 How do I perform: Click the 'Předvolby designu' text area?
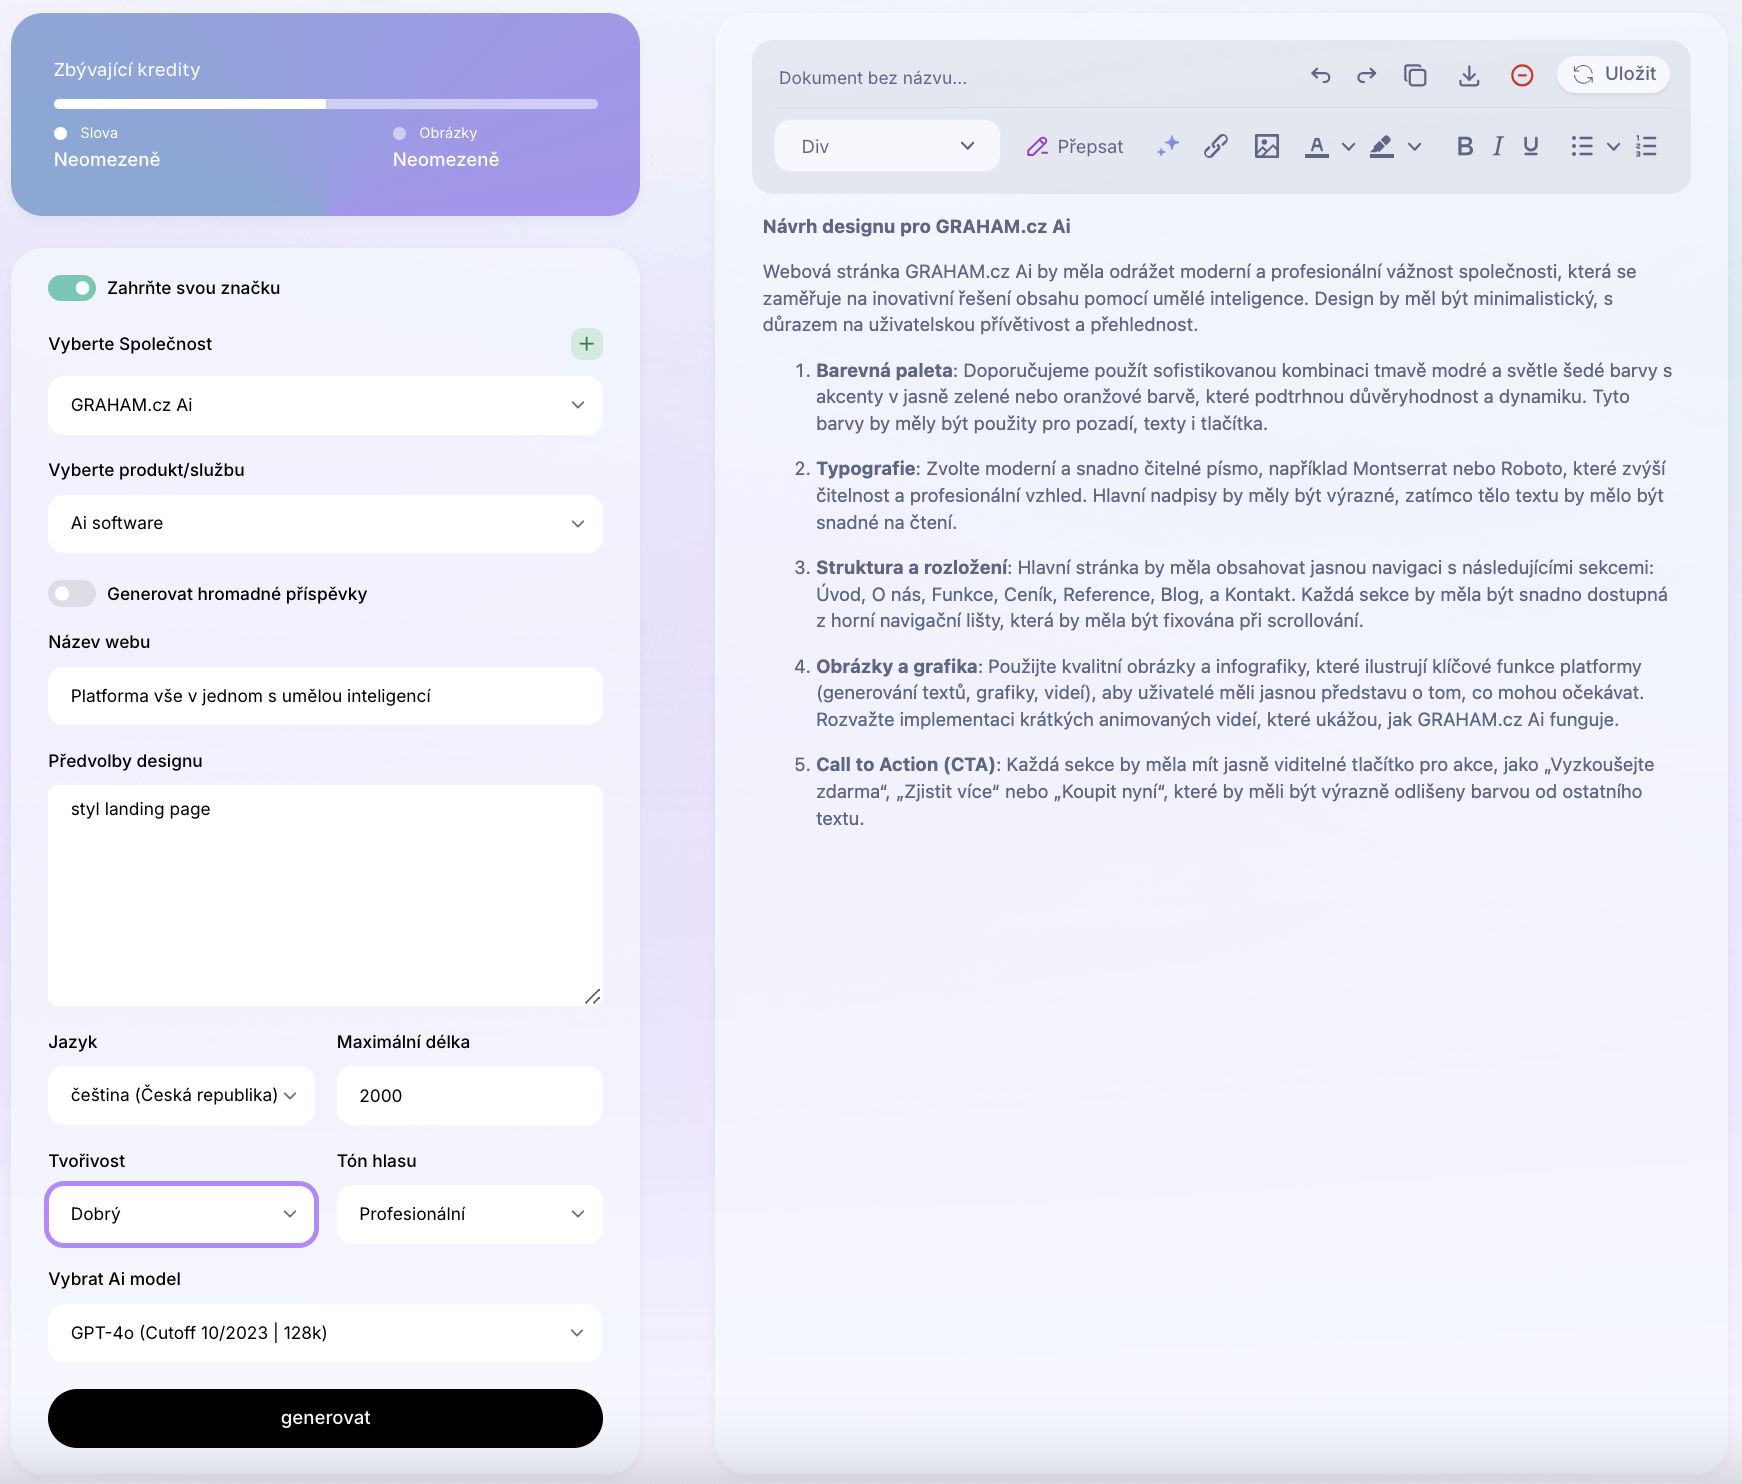[x=325, y=895]
